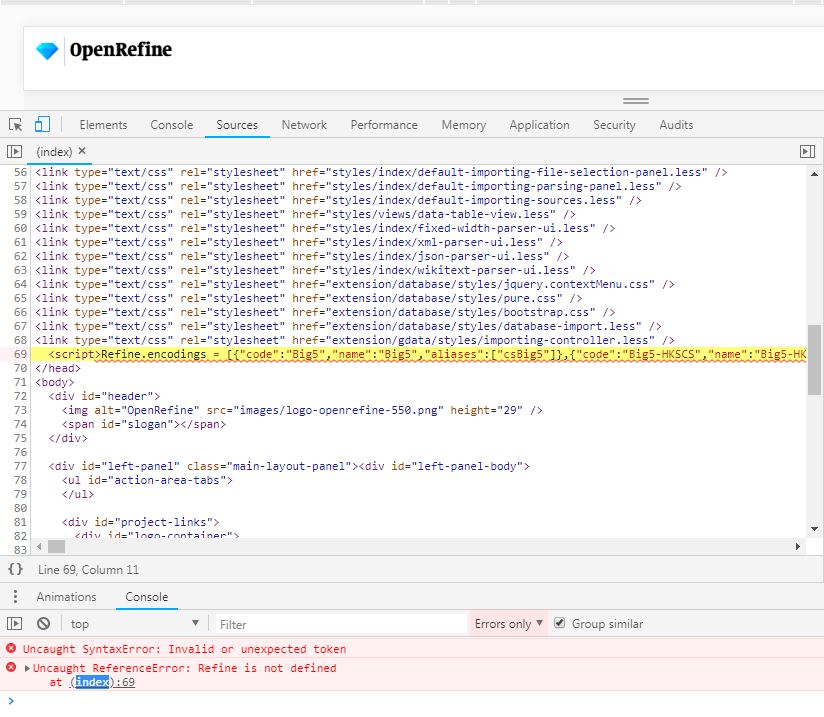824x717 pixels.
Task: Open the Animations tab in the drawer
Action: click(67, 596)
